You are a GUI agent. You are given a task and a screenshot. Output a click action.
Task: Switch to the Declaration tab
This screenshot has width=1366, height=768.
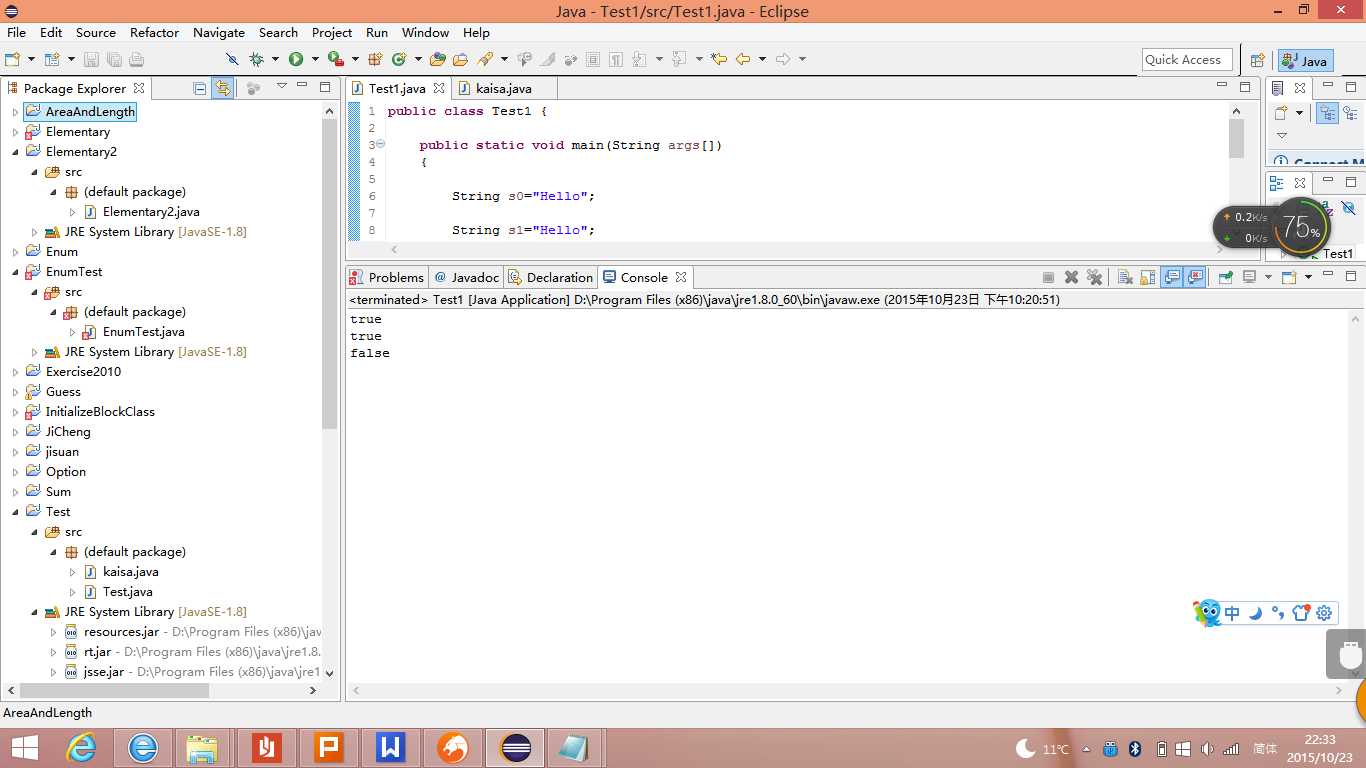point(550,277)
